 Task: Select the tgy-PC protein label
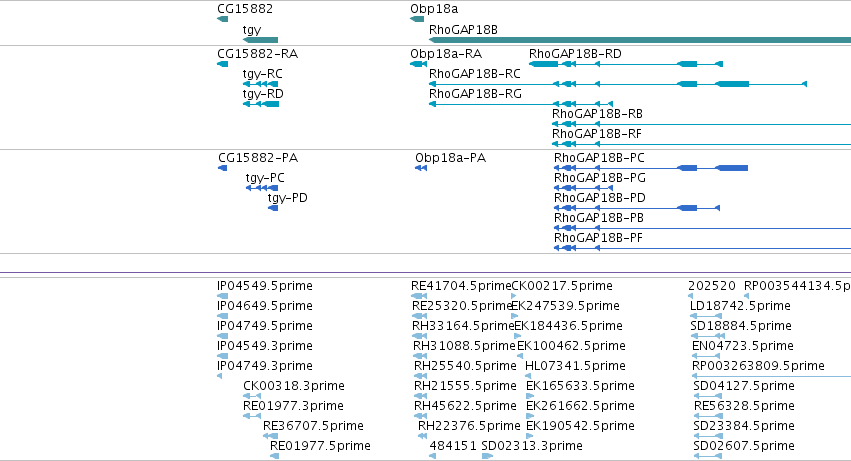tap(265, 178)
